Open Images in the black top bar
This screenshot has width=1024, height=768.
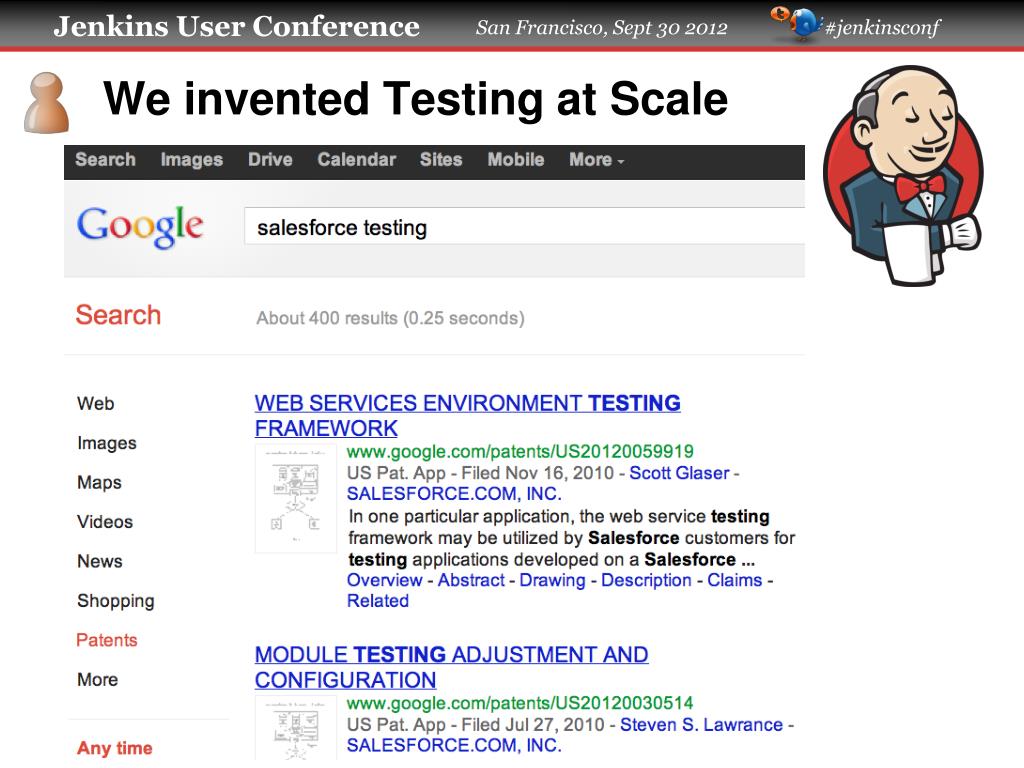coord(191,159)
